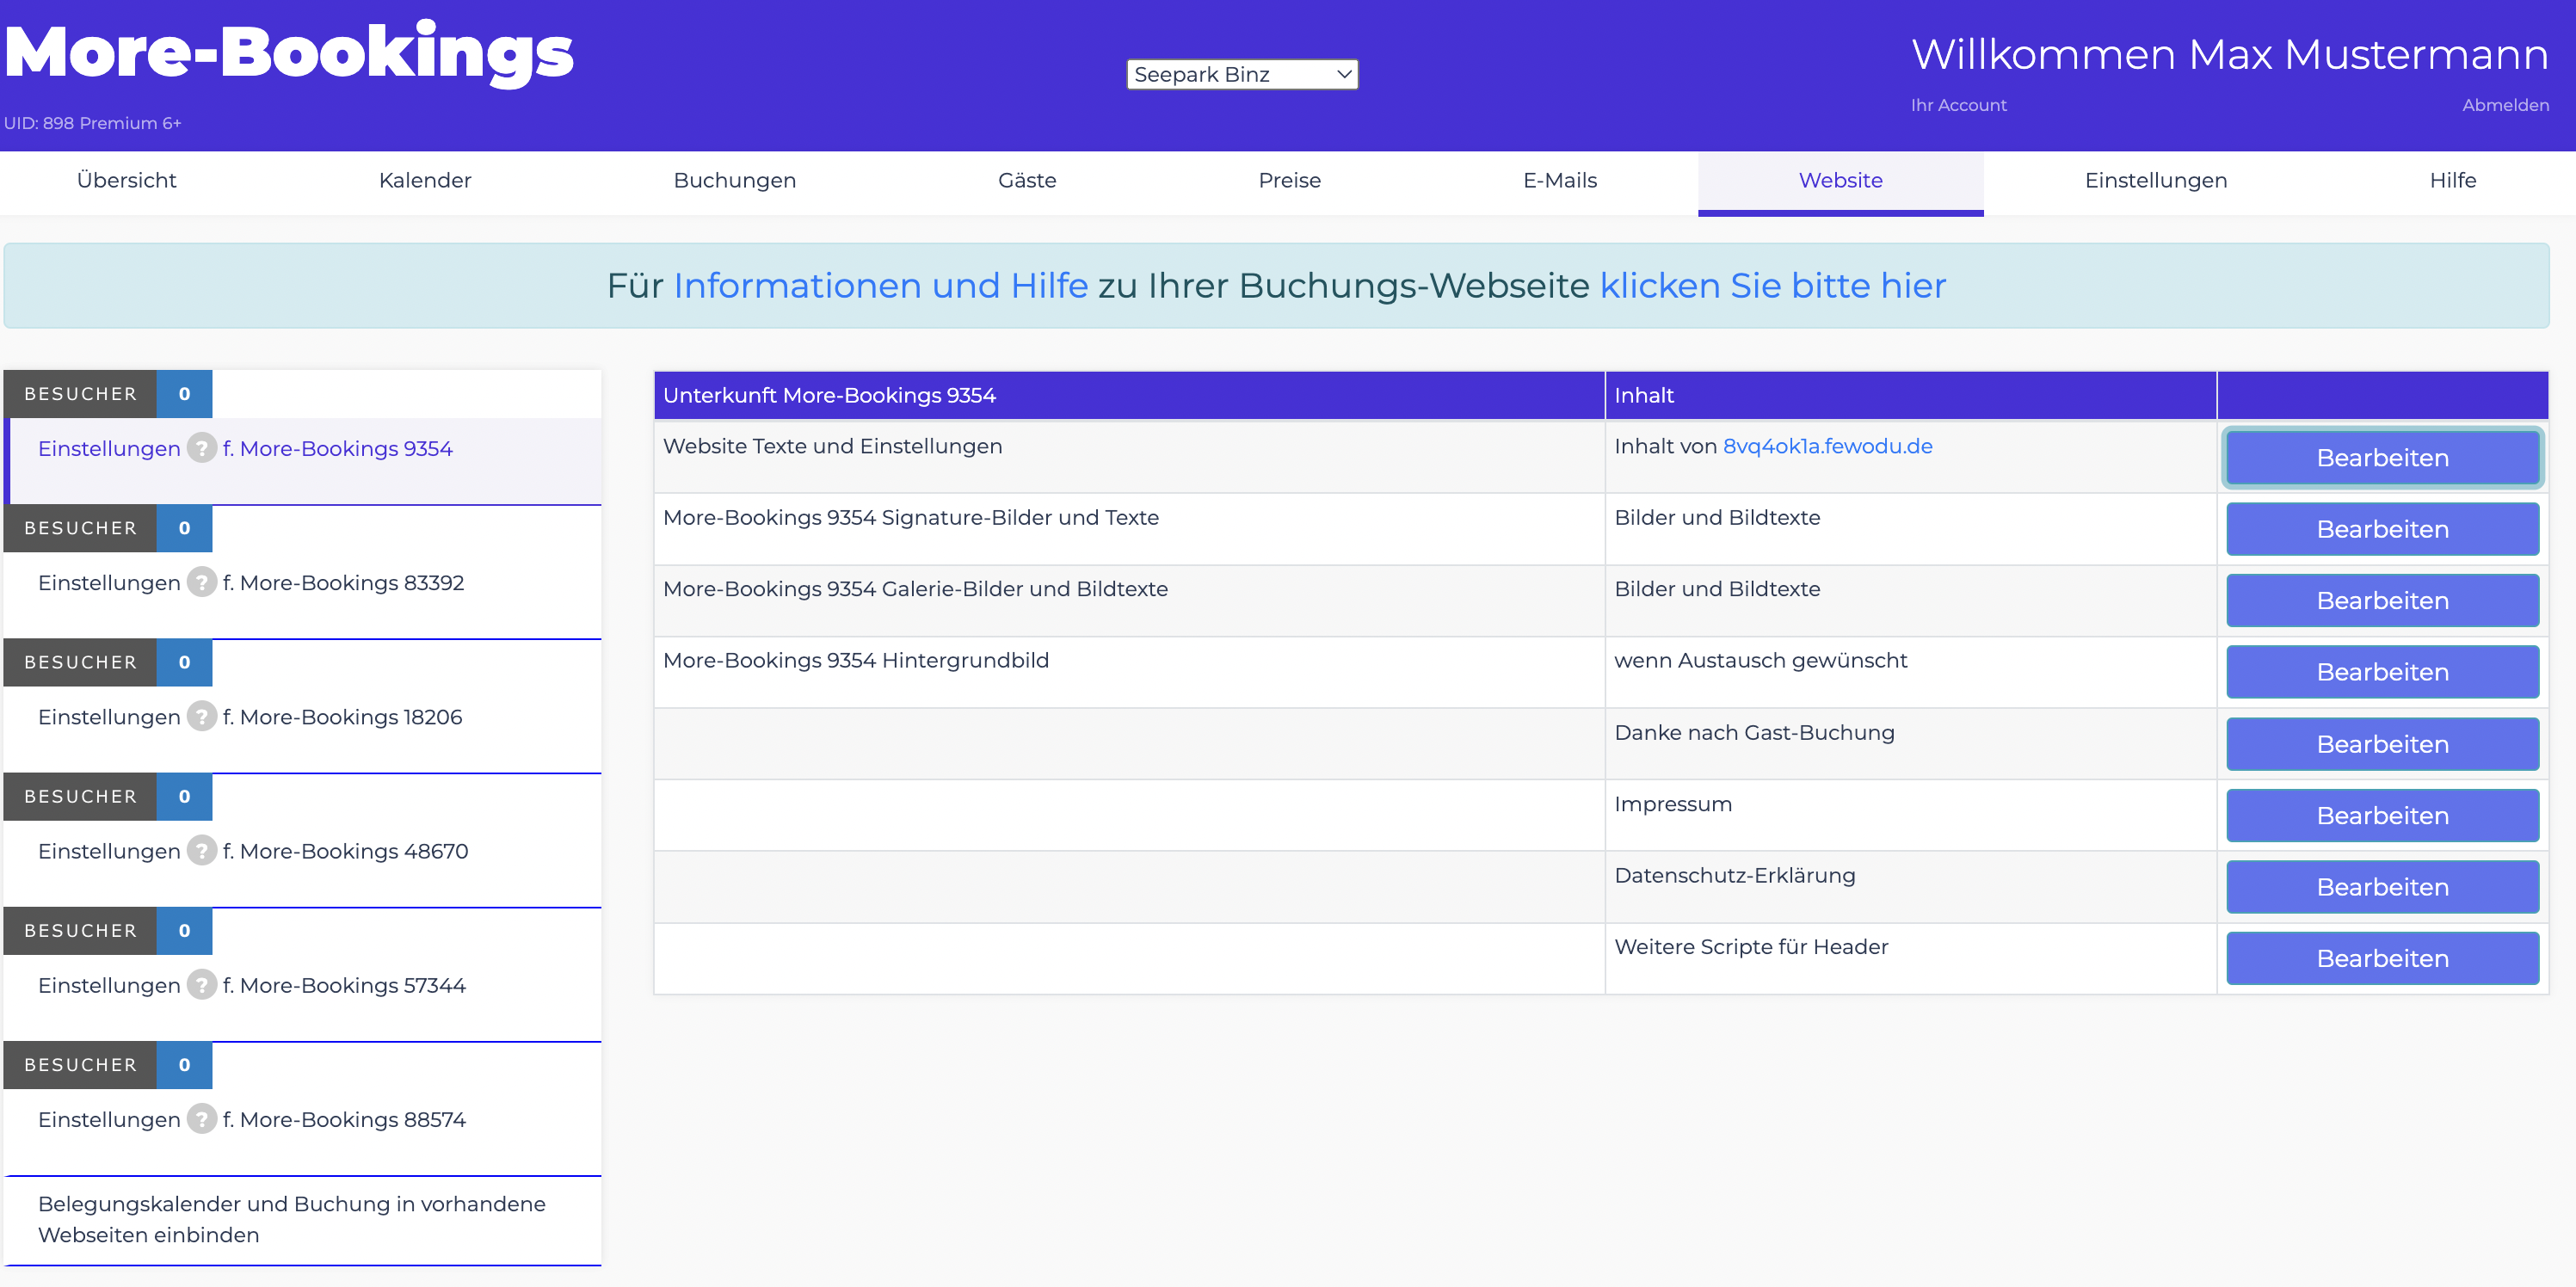Edit Weitere Scripte für Header
Viewport: 2576px width, 1287px height.
pos(2383,959)
